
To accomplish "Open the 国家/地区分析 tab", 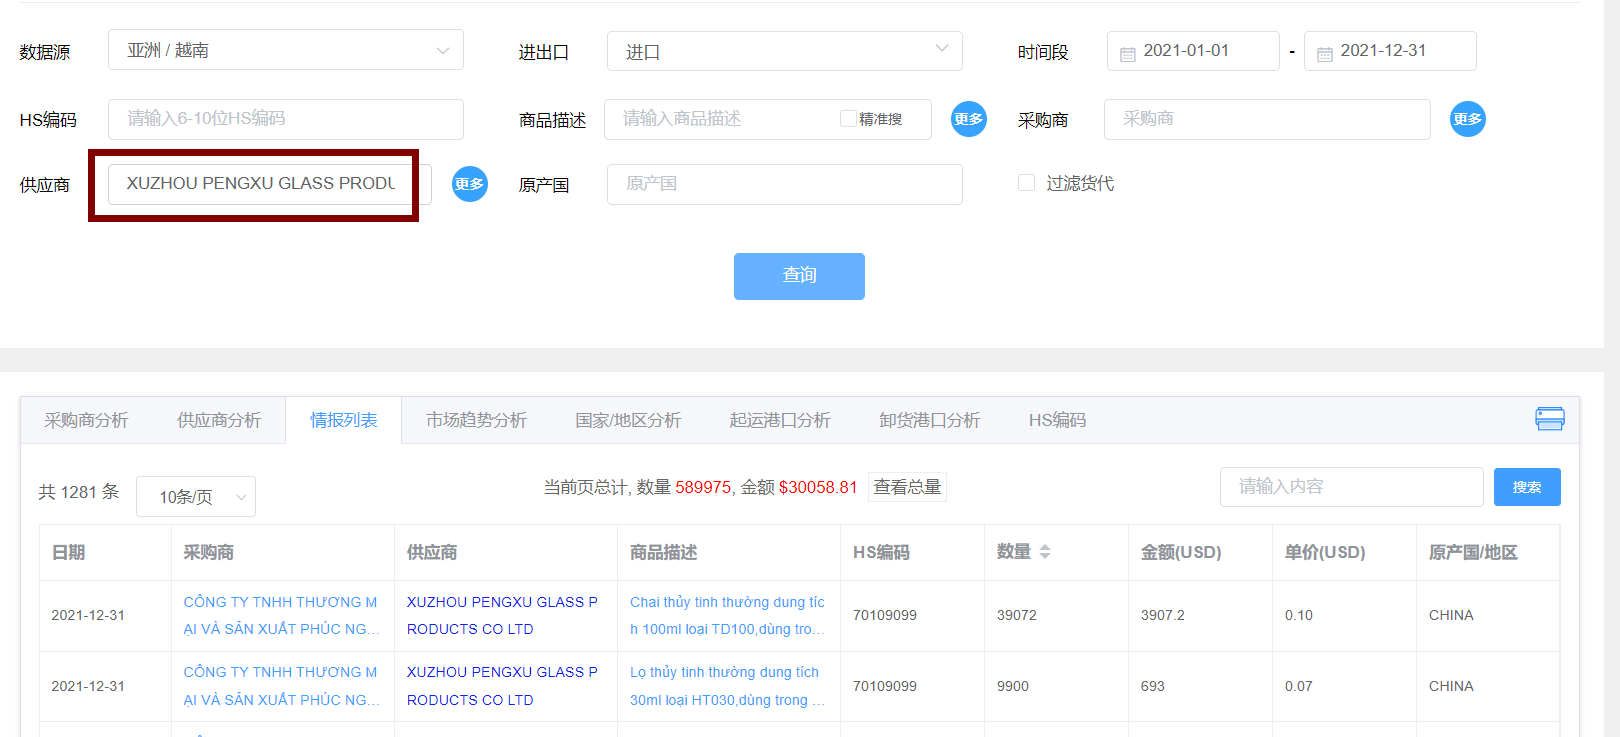I will (628, 420).
